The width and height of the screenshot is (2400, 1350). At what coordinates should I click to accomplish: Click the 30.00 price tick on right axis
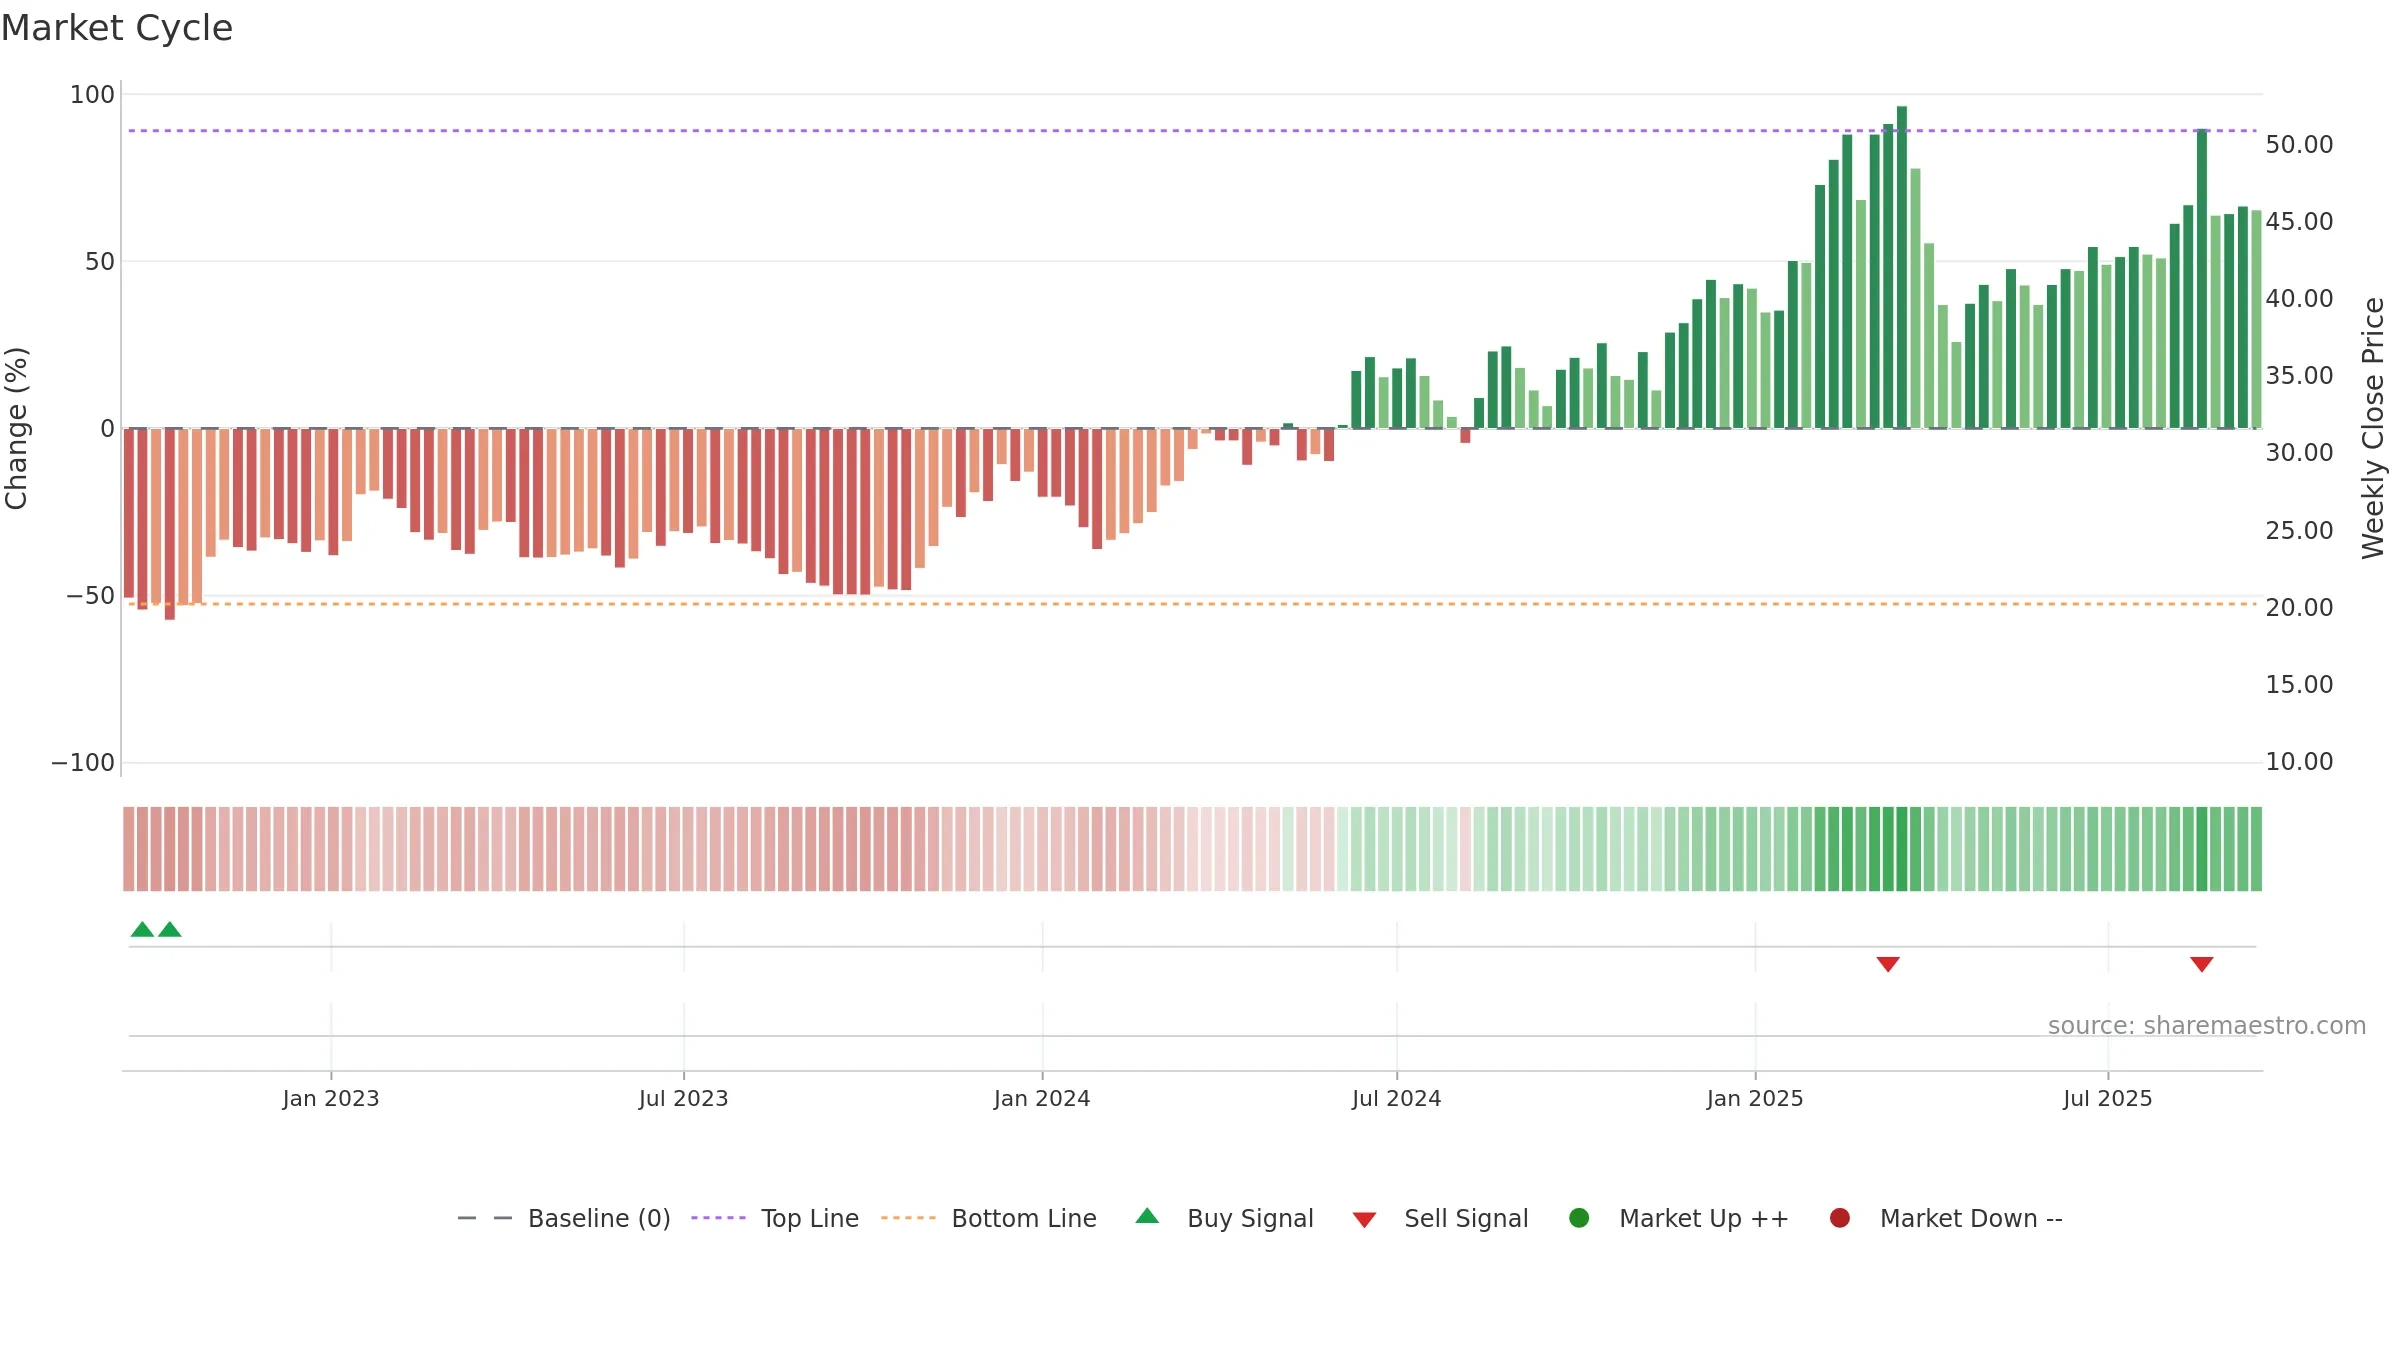[2299, 453]
